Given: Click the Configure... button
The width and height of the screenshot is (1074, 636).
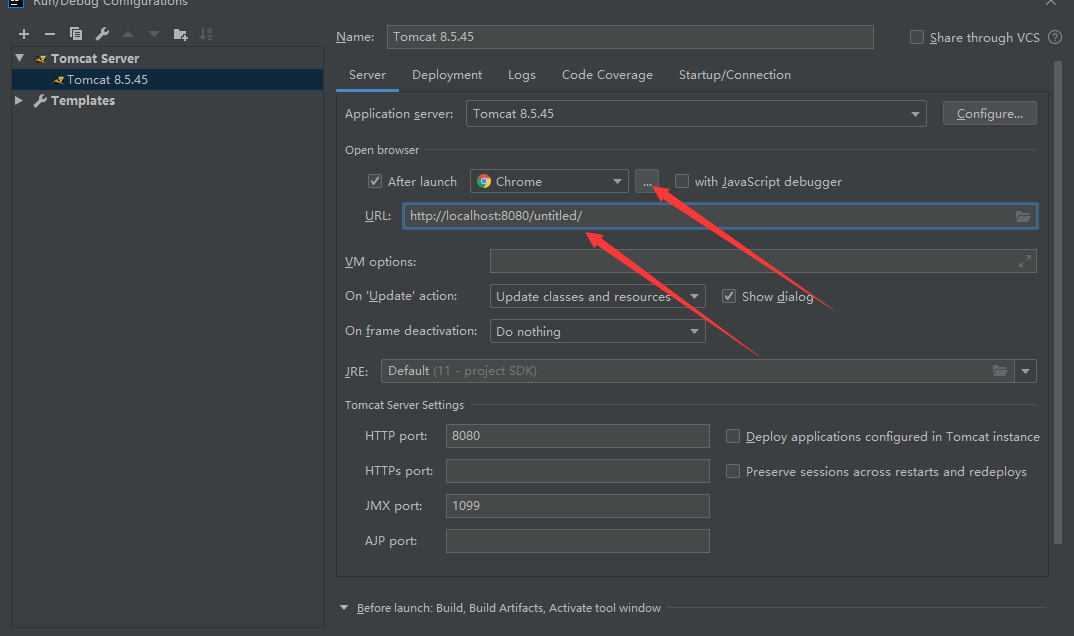Looking at the screenshot, I should point(990,114).
